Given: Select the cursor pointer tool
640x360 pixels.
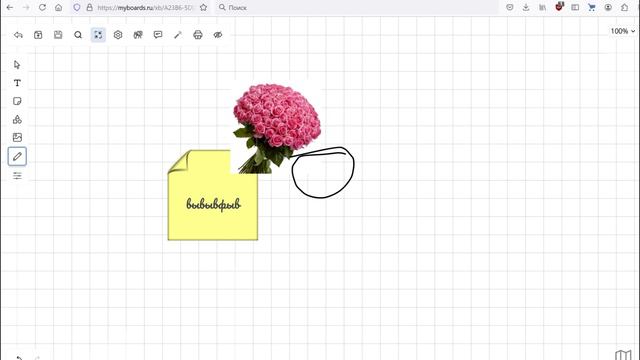Looking at the screenshot, I should pyautogui.click(x=17, y=65).
